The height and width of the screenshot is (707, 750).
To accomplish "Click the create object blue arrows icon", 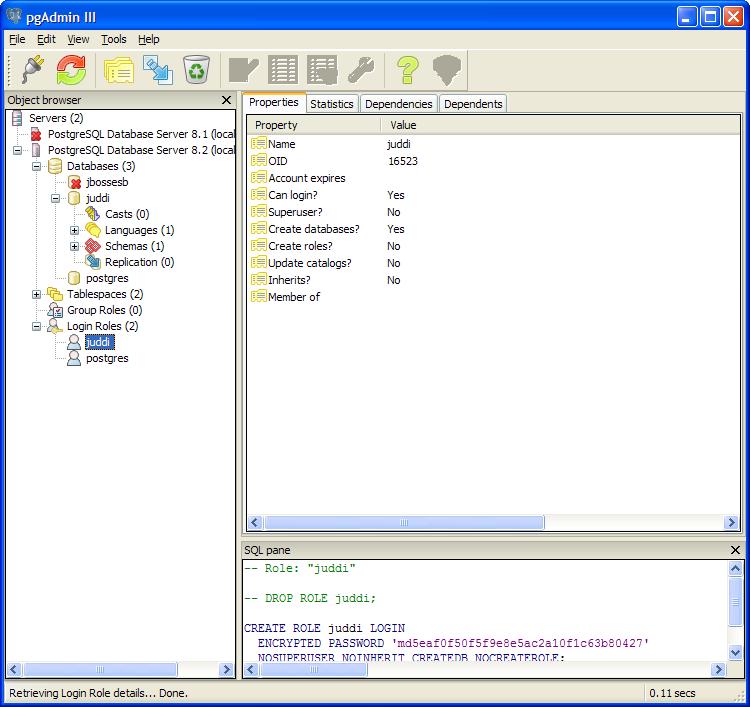I will [158, 70].
